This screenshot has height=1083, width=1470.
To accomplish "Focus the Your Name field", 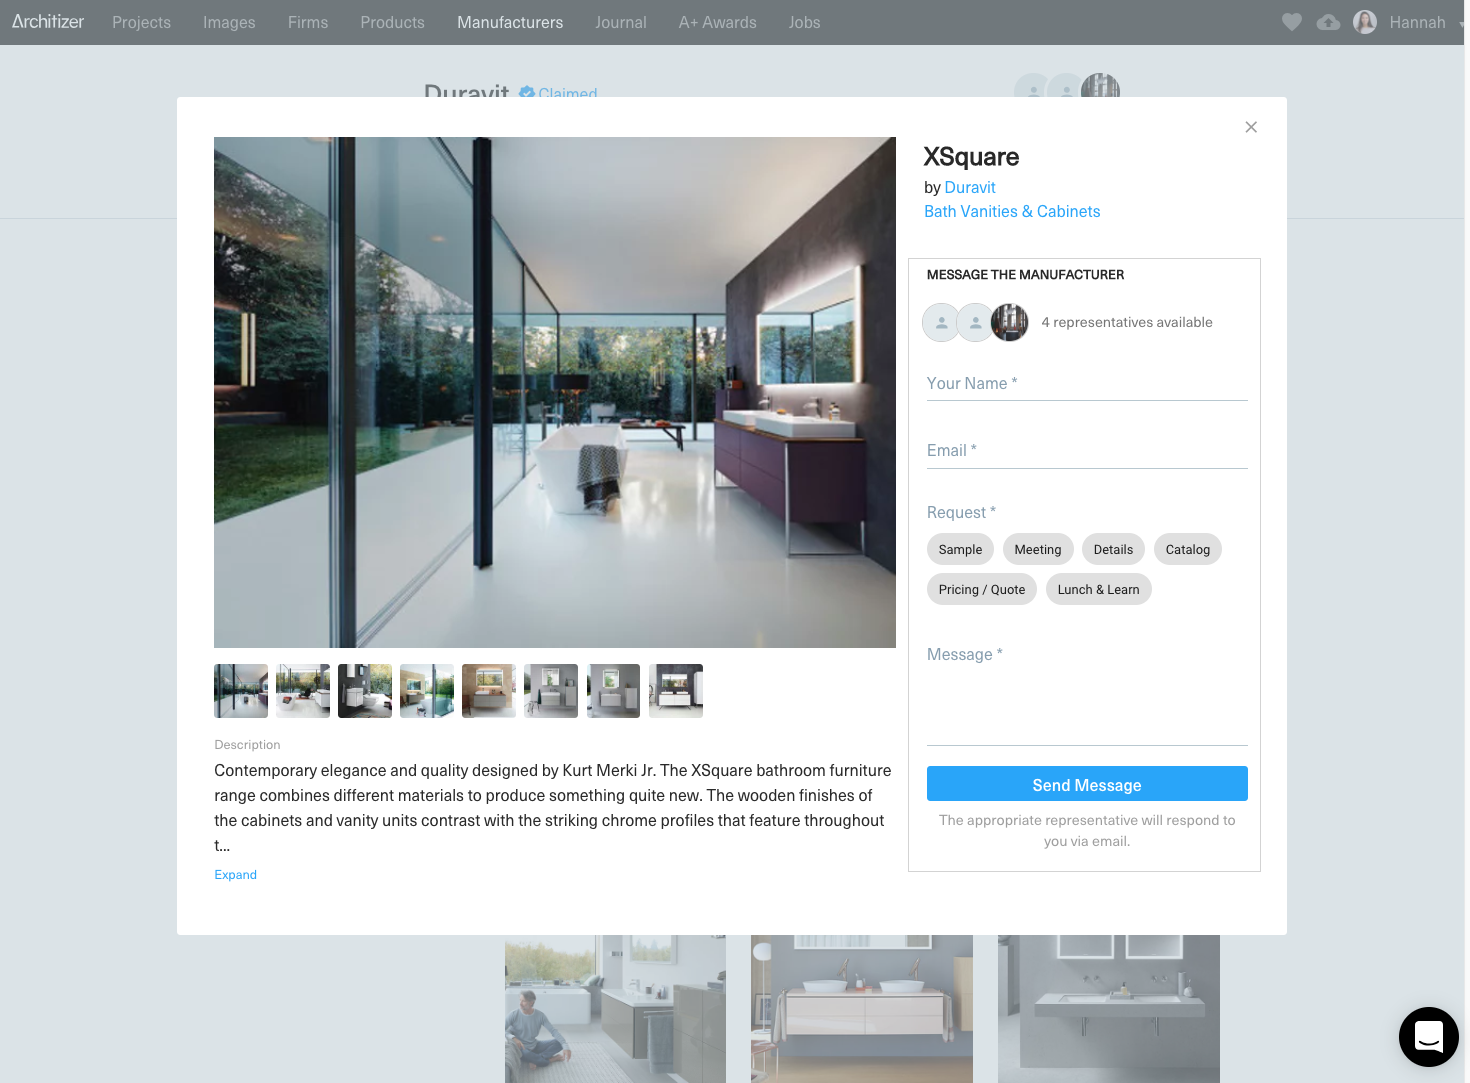I will [x=1087, y=384].
